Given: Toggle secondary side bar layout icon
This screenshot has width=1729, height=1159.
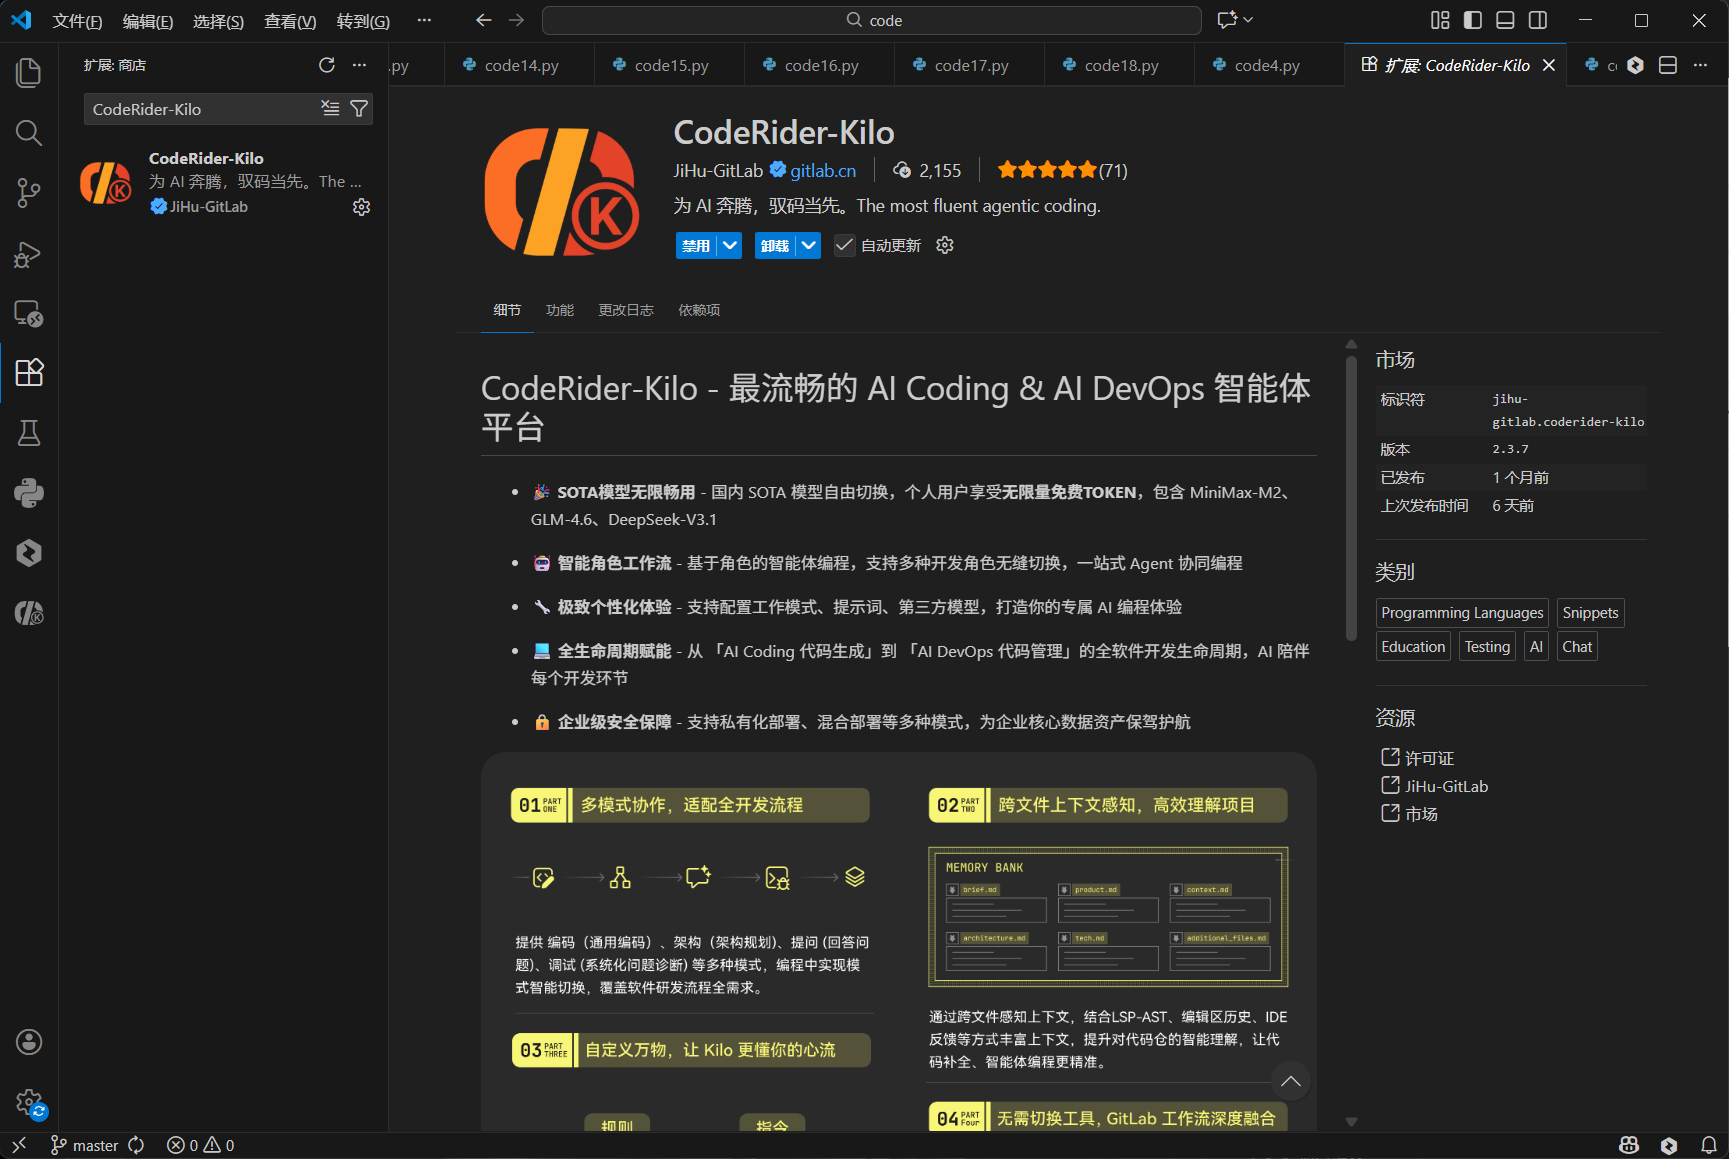Looking at the screenshot, I should [x=1538, y=20].
